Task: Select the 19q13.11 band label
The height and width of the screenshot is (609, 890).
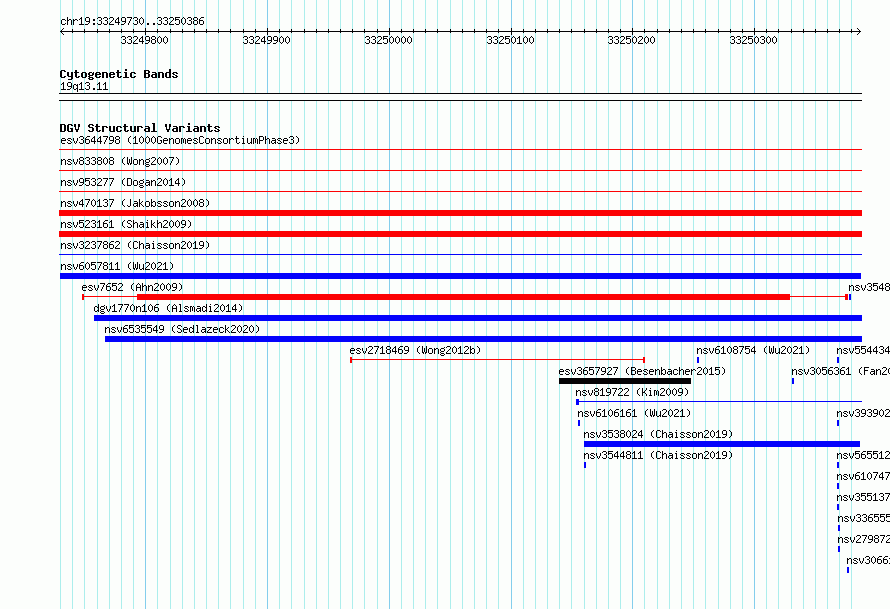Action: click(84, 86)
